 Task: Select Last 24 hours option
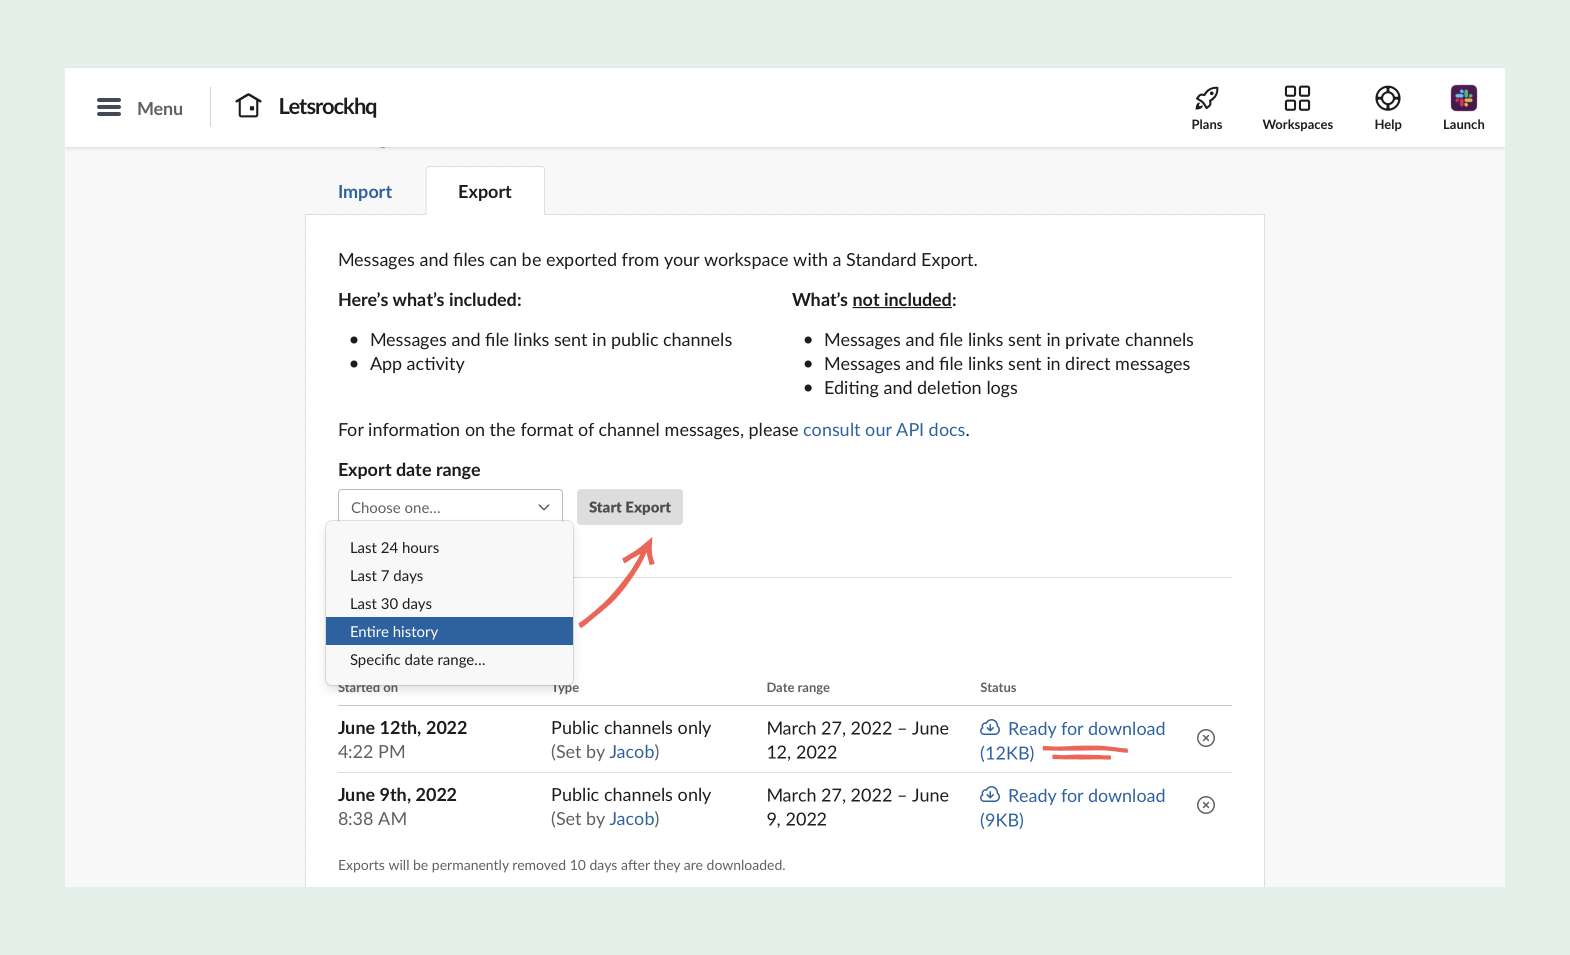tap(395, 548)
